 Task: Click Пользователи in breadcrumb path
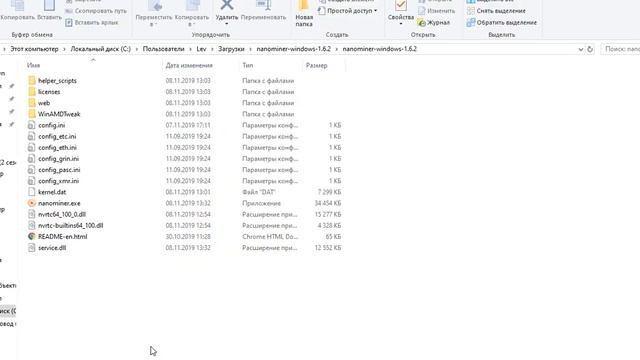point(163,49)
